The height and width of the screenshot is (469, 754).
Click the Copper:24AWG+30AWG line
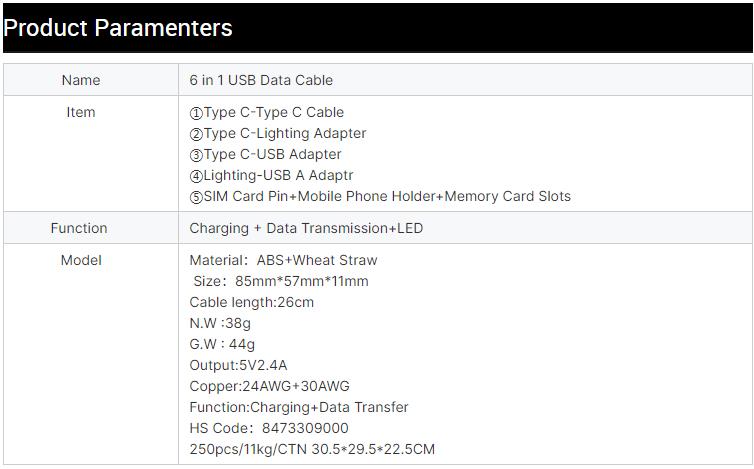click(269, 386)
